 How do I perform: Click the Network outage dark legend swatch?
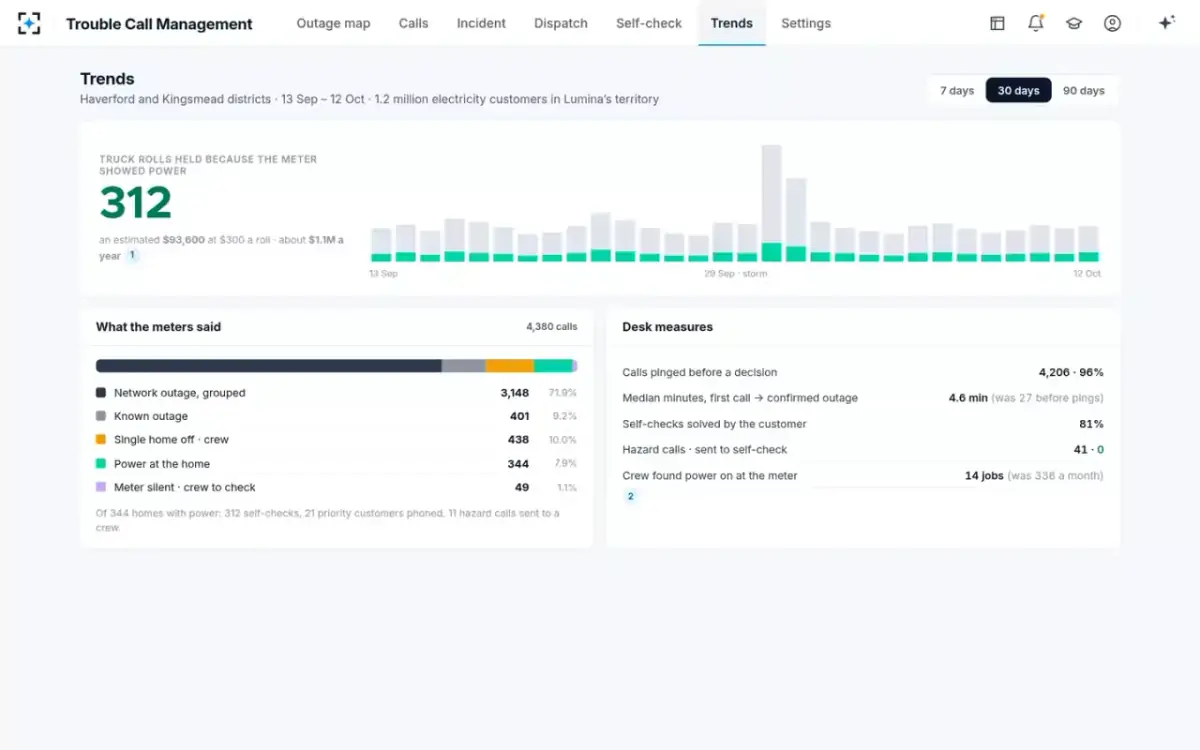point(101,393)
